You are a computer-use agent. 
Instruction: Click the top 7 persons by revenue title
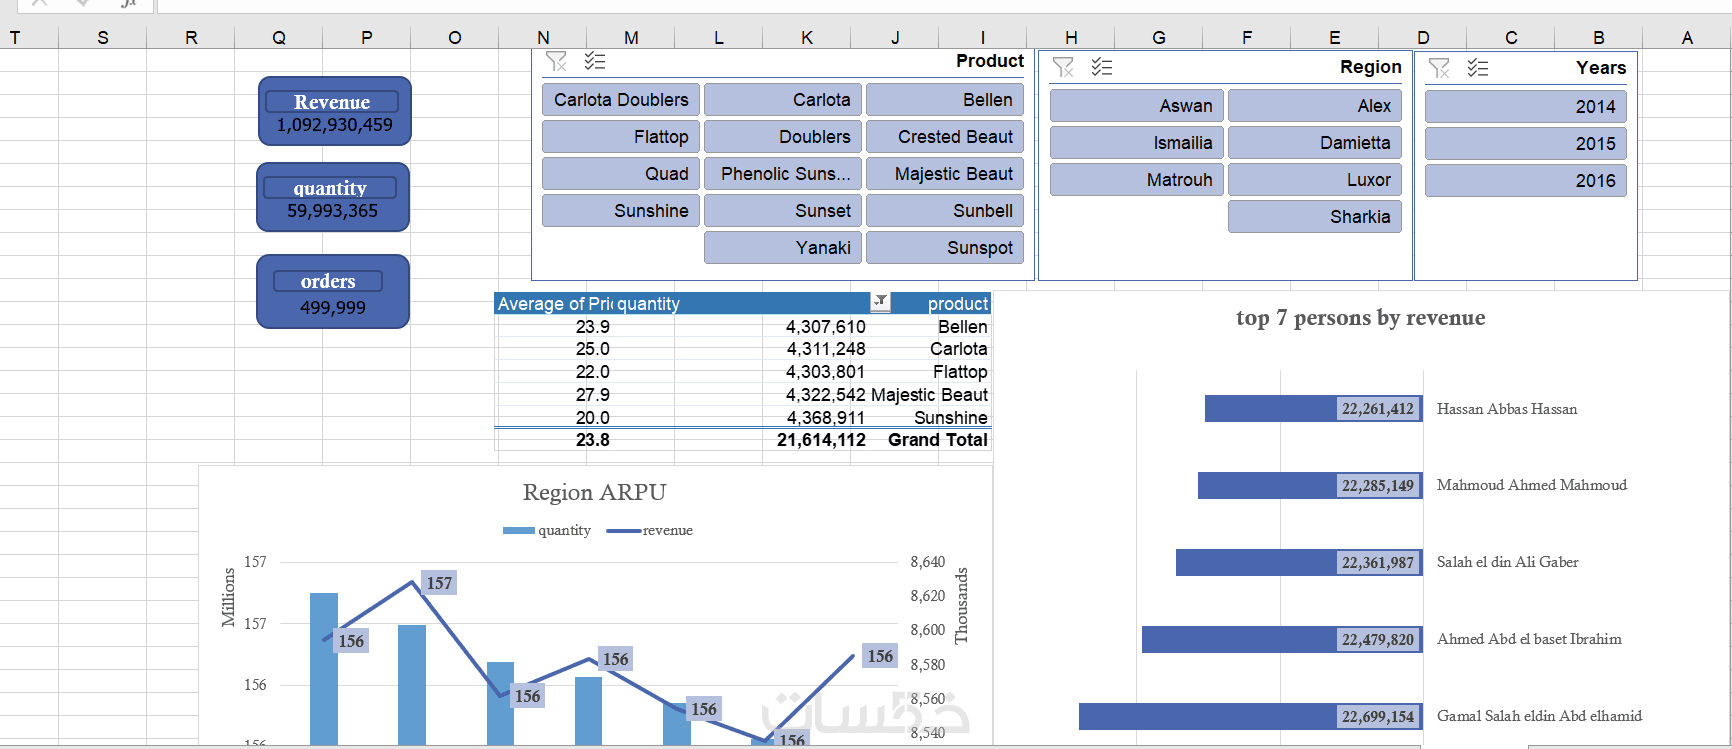pos(1360,318)
